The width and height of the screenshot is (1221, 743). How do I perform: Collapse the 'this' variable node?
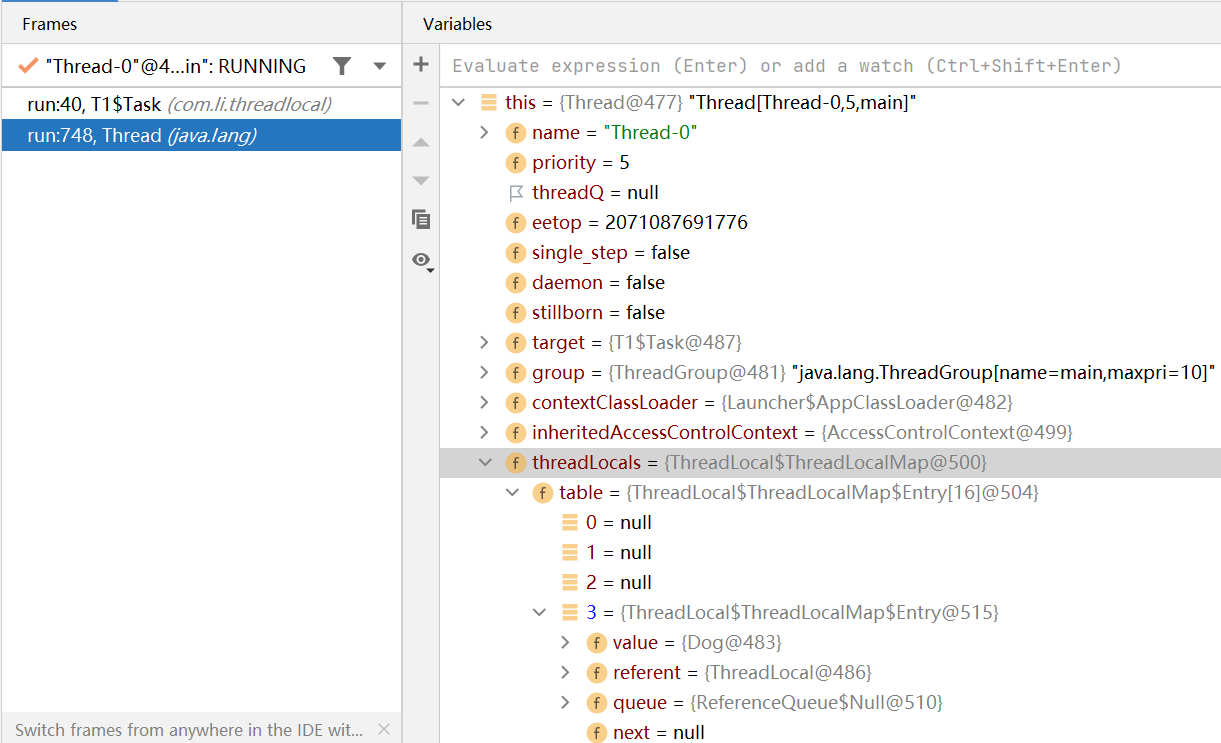pos(459,103)
